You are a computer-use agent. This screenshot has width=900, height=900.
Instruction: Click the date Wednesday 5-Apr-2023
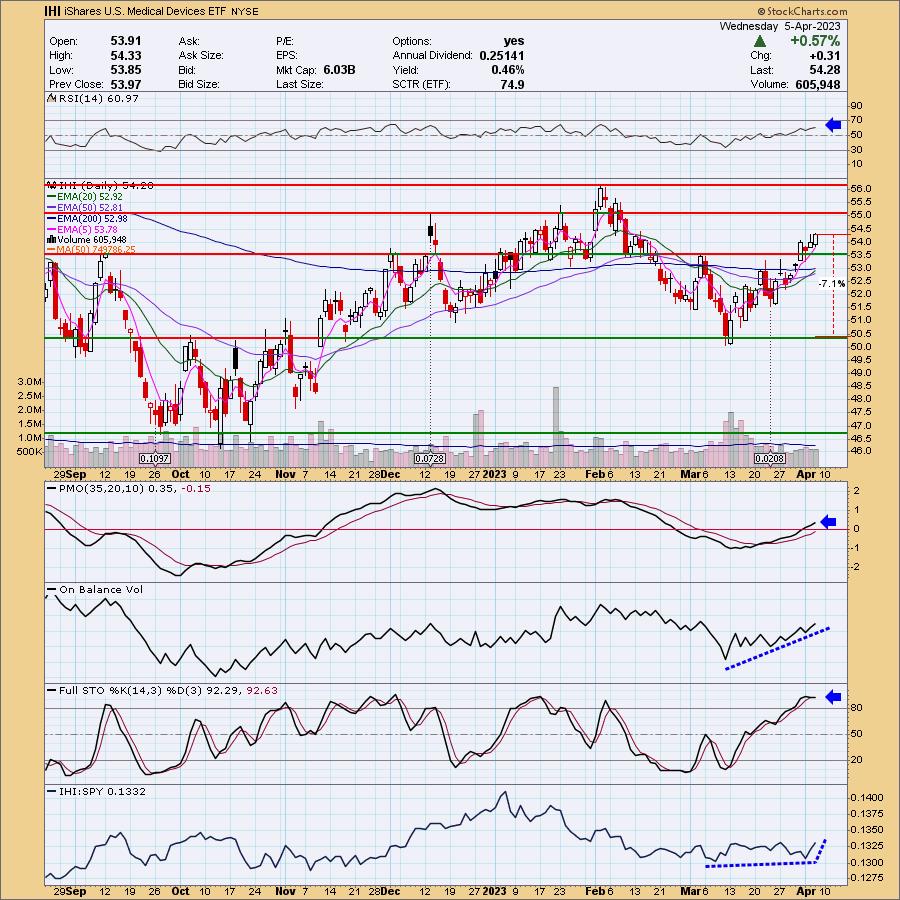779,26
